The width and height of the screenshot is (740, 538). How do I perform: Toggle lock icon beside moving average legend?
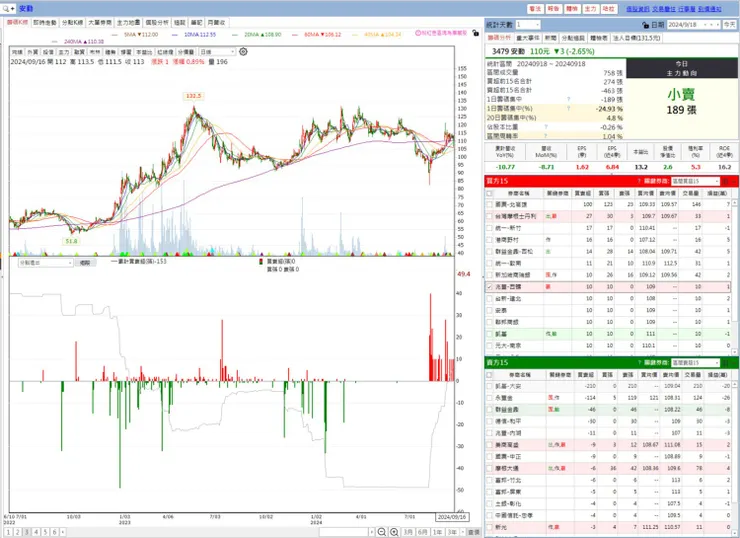475,33
